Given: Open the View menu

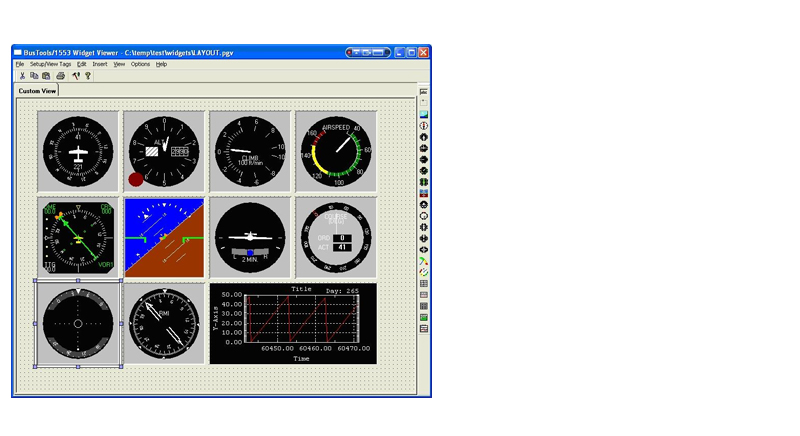Looking at the screenshot, I should [119, 64].
